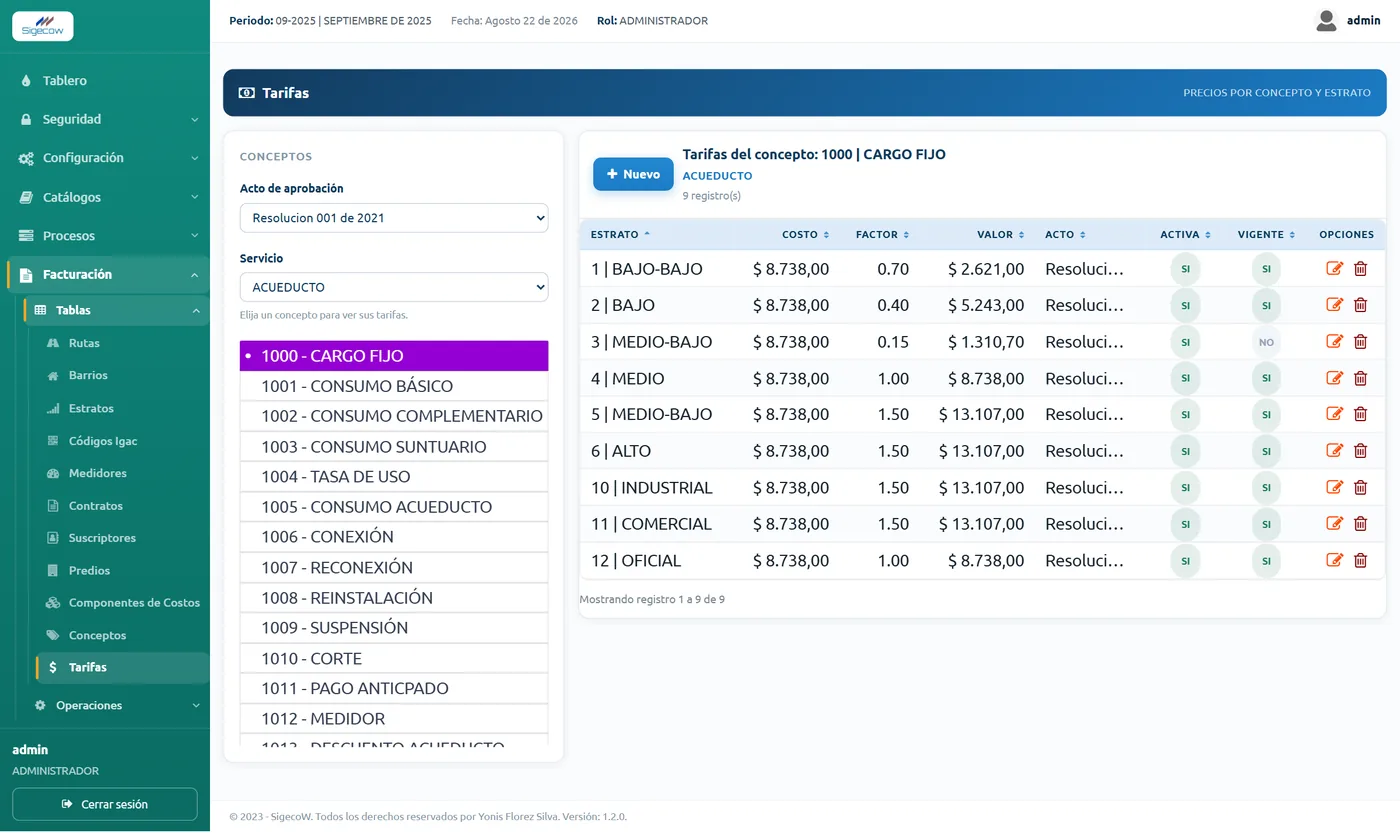Viewport: 1400px width, 833px height.
Task: Delete the 5 | MEDIO-BAJO tariff row
Action: (1360, 414)
